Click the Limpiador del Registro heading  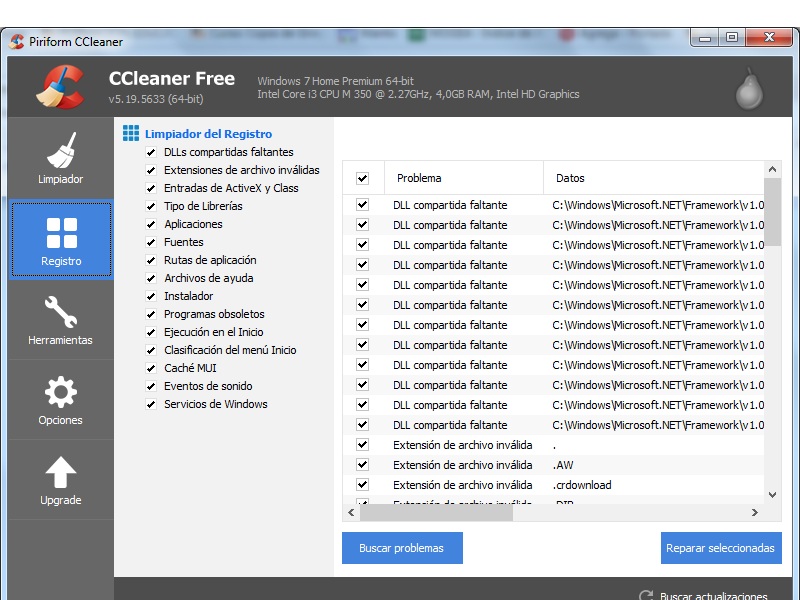[x=208, y=134]
